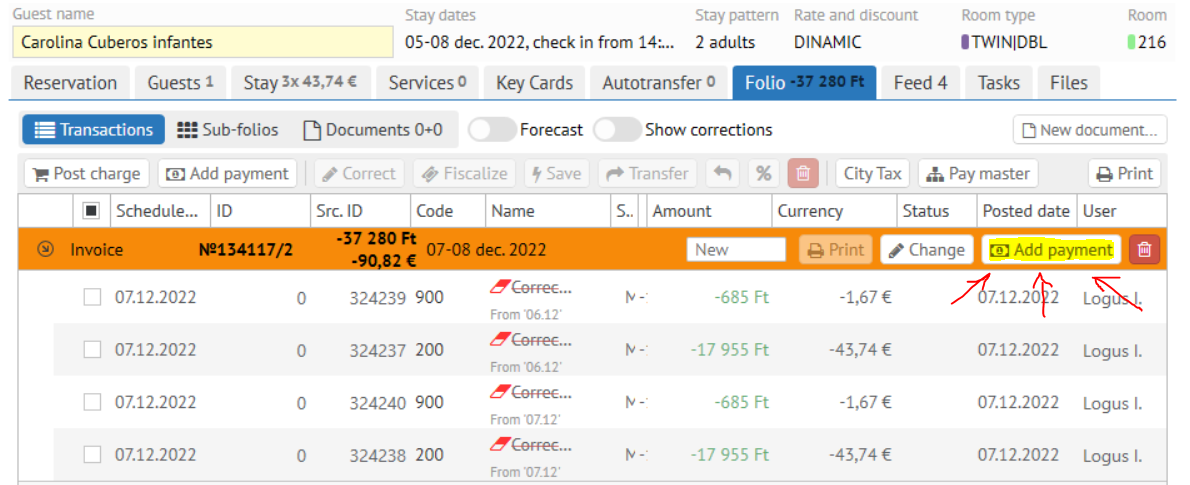Viewport: 1190px width, 485px height.
Task: Click the Save toolbar button
Action: point(557,174)
